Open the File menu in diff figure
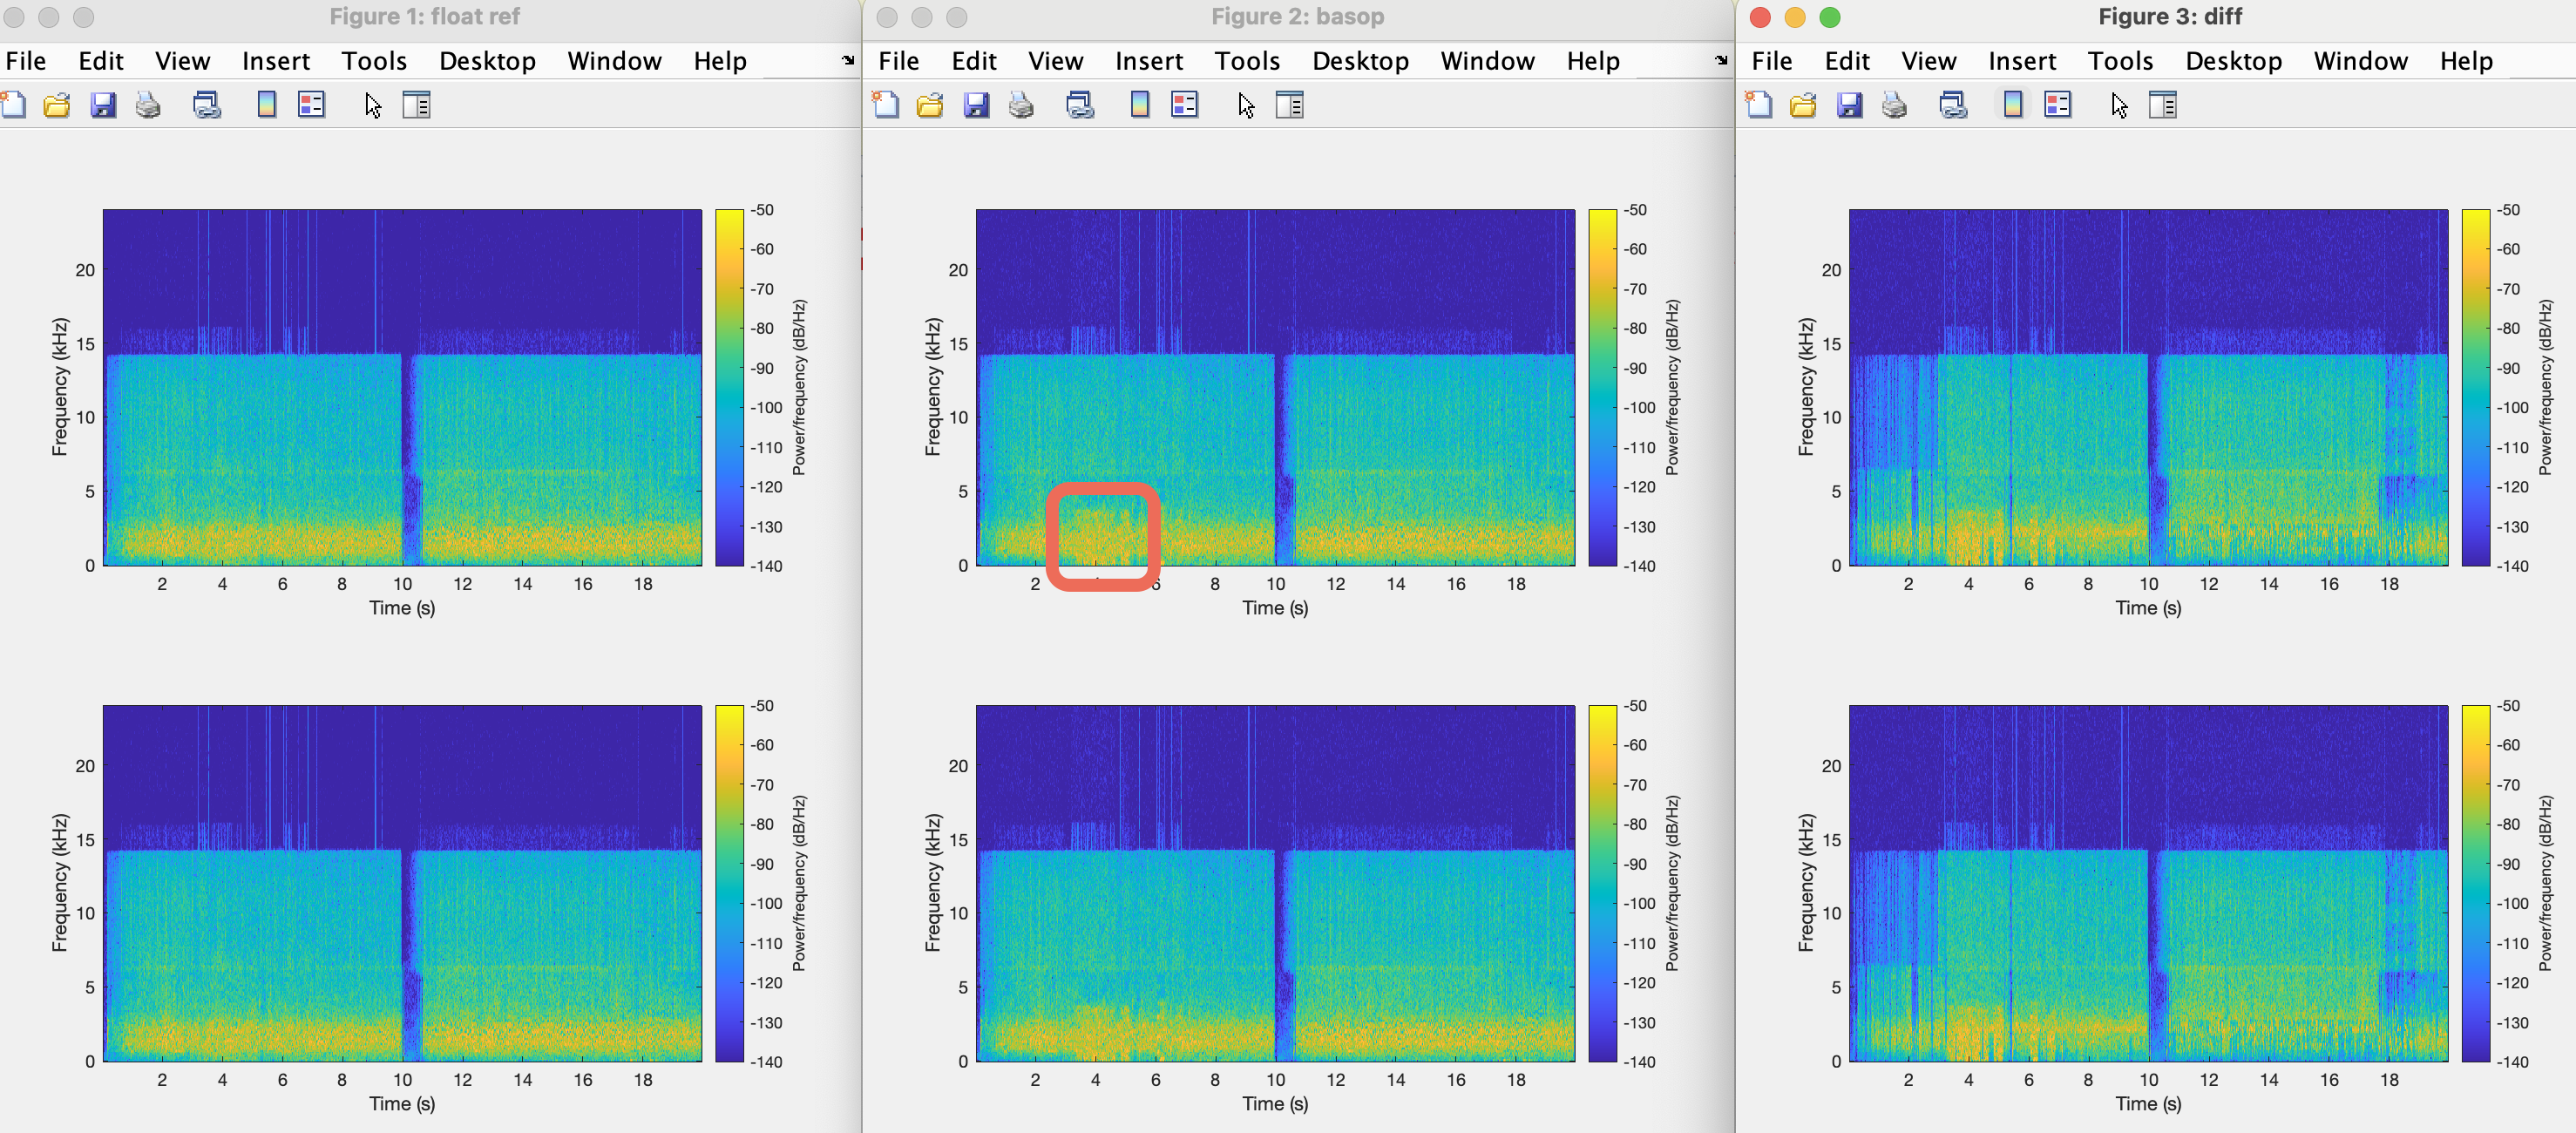Image resolution: width=2576 pixels, height=1133 pixels. point(1771,61)
